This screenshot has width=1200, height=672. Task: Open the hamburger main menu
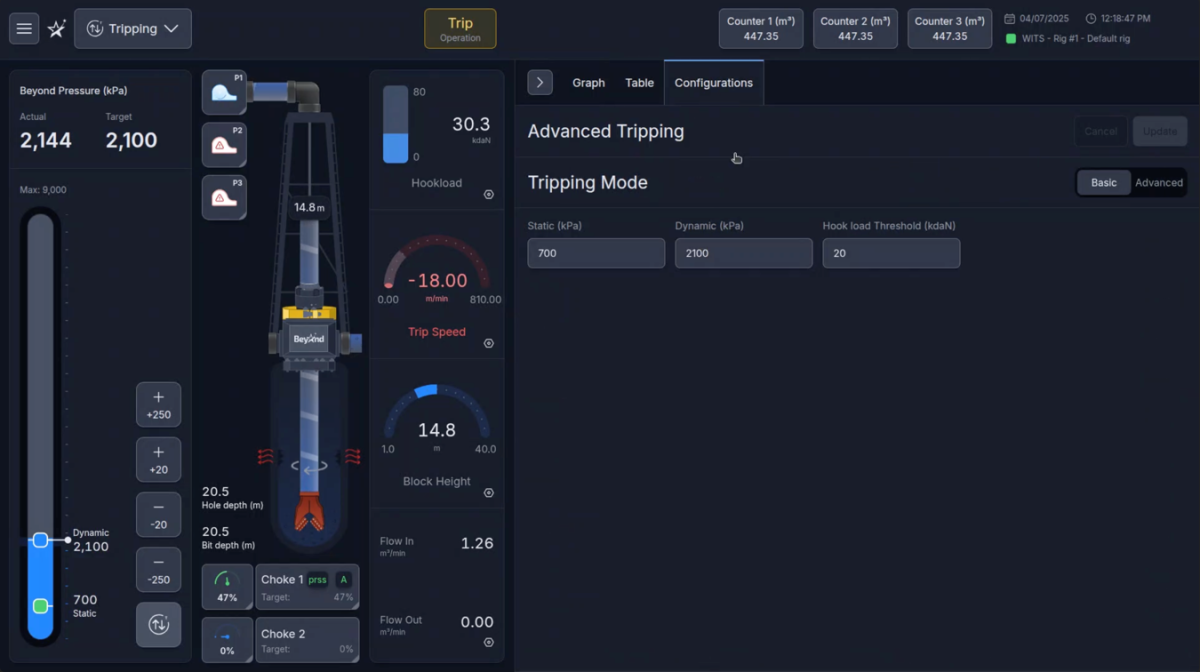(x=24, y=29)
